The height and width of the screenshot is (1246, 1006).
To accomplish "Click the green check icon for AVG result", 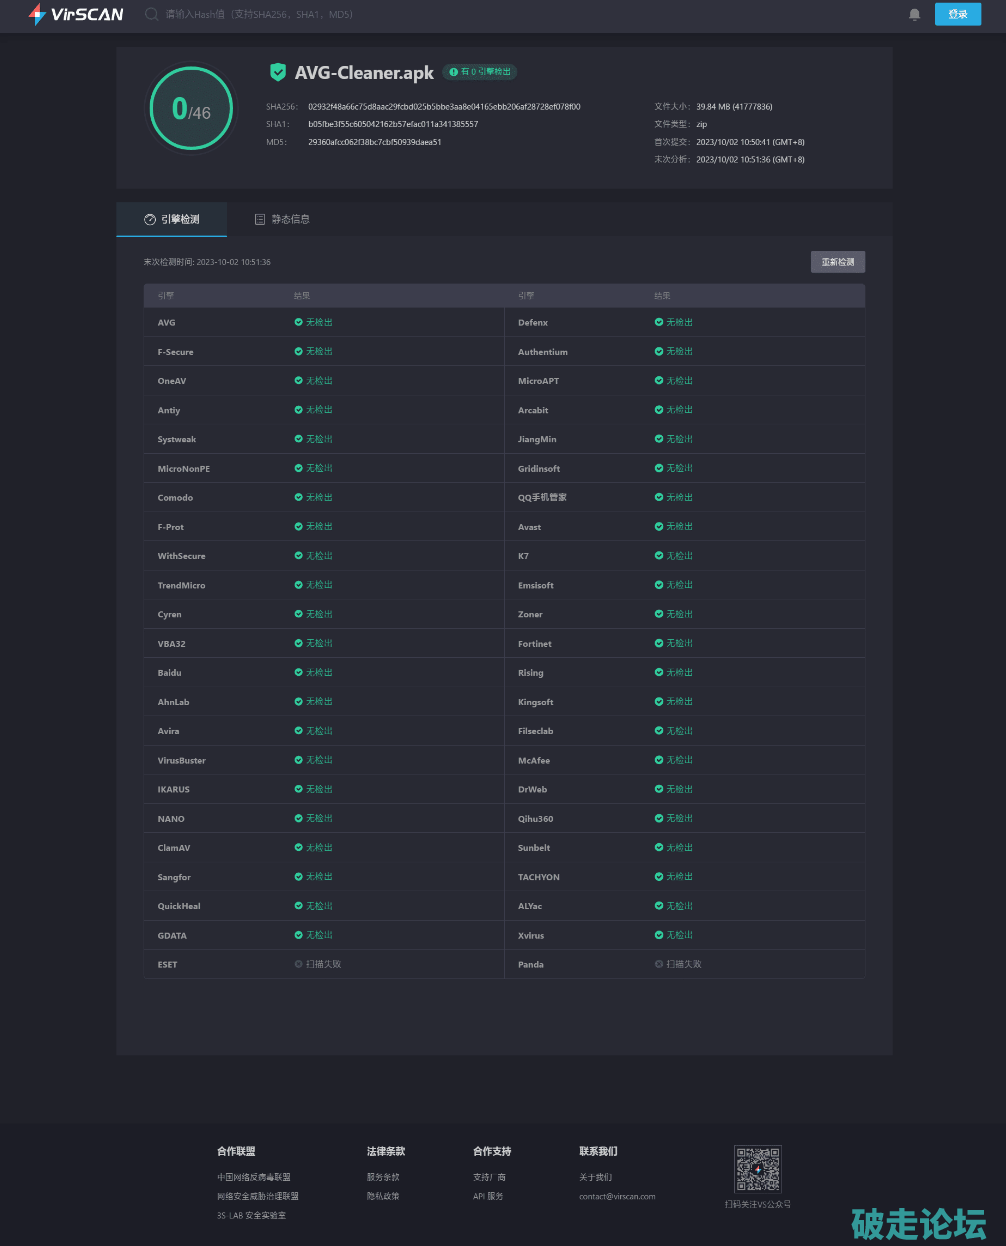I will 298,322.
